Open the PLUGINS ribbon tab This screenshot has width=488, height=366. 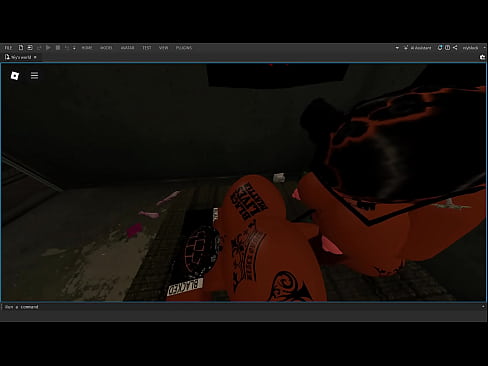tap(184, 48)
